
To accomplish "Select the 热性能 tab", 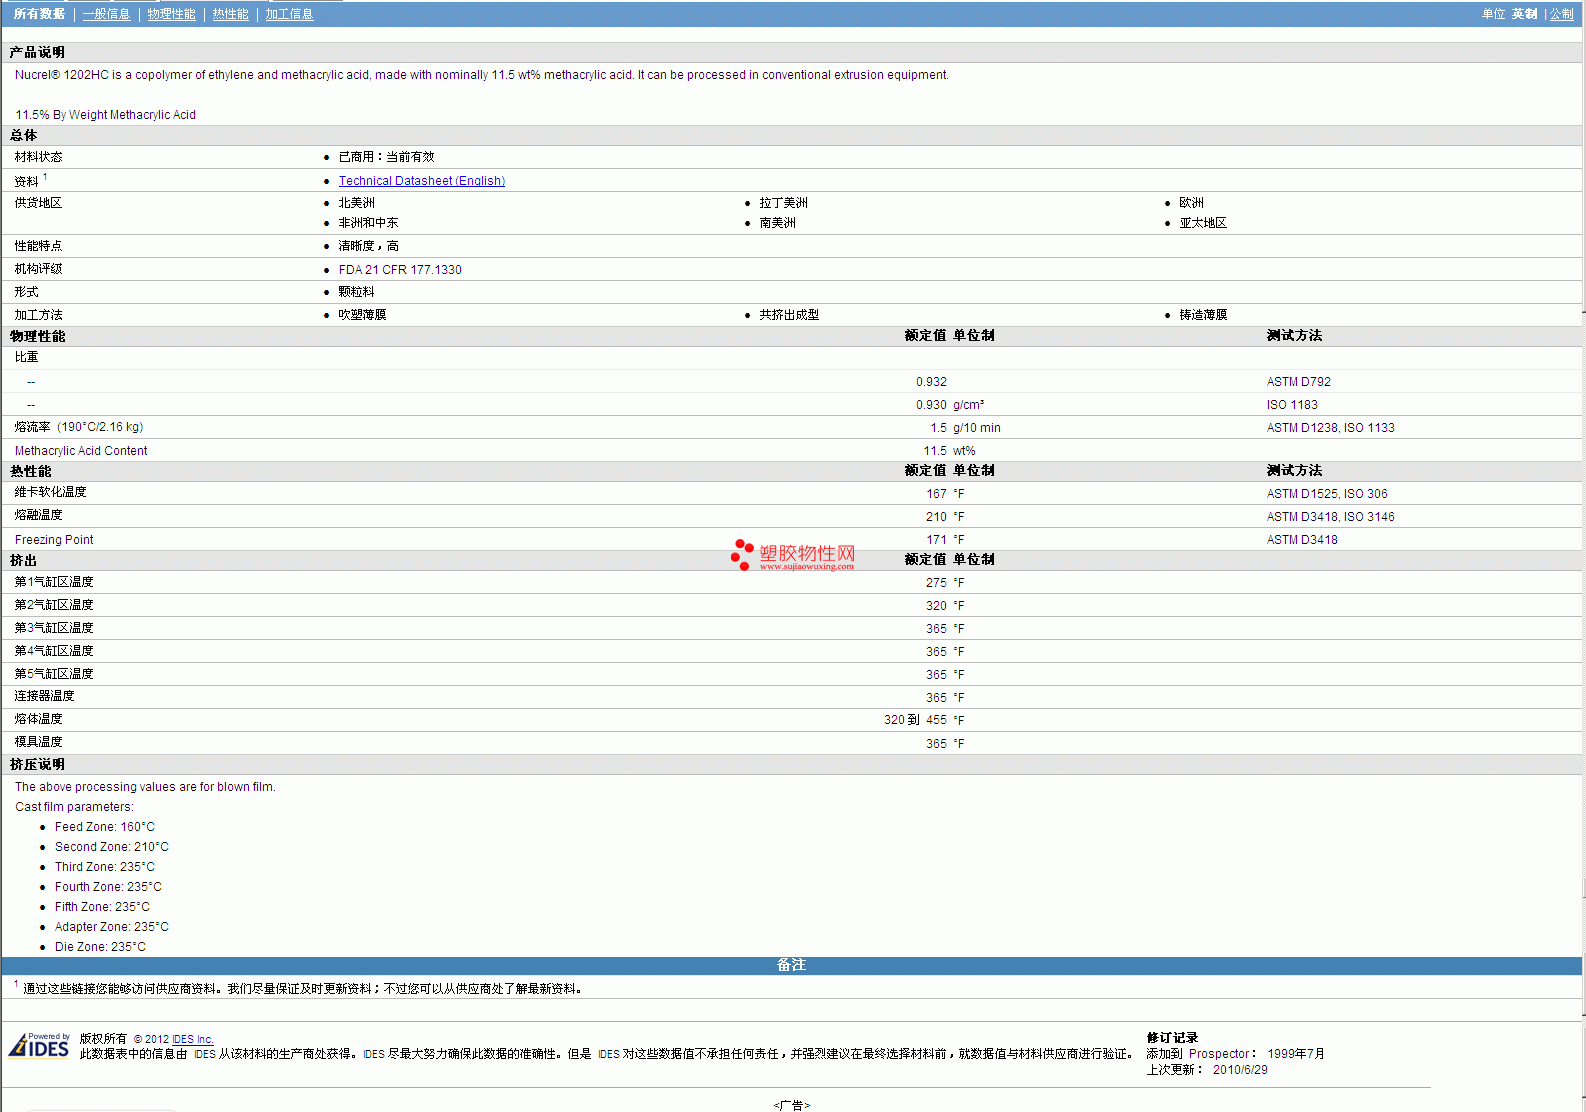I will tap(230, 14).
